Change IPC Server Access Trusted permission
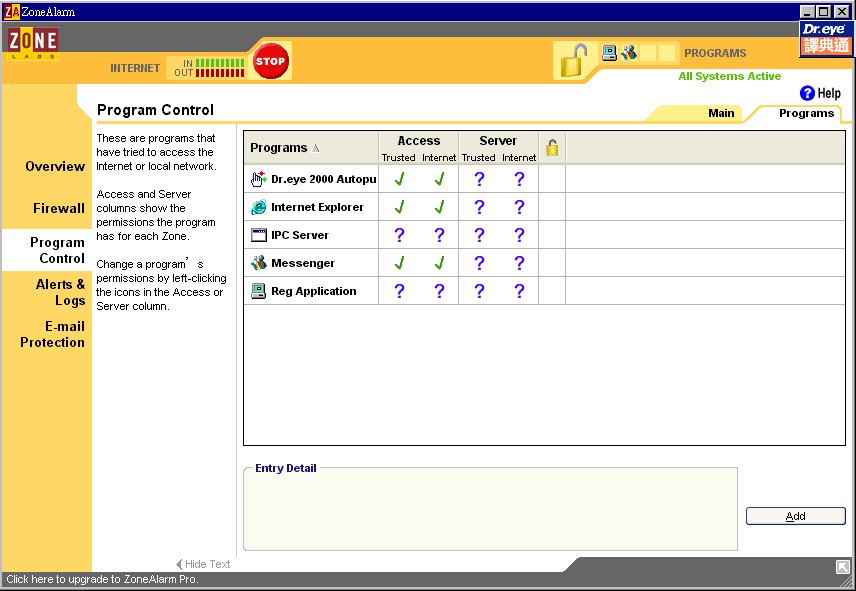 point(399,235)
